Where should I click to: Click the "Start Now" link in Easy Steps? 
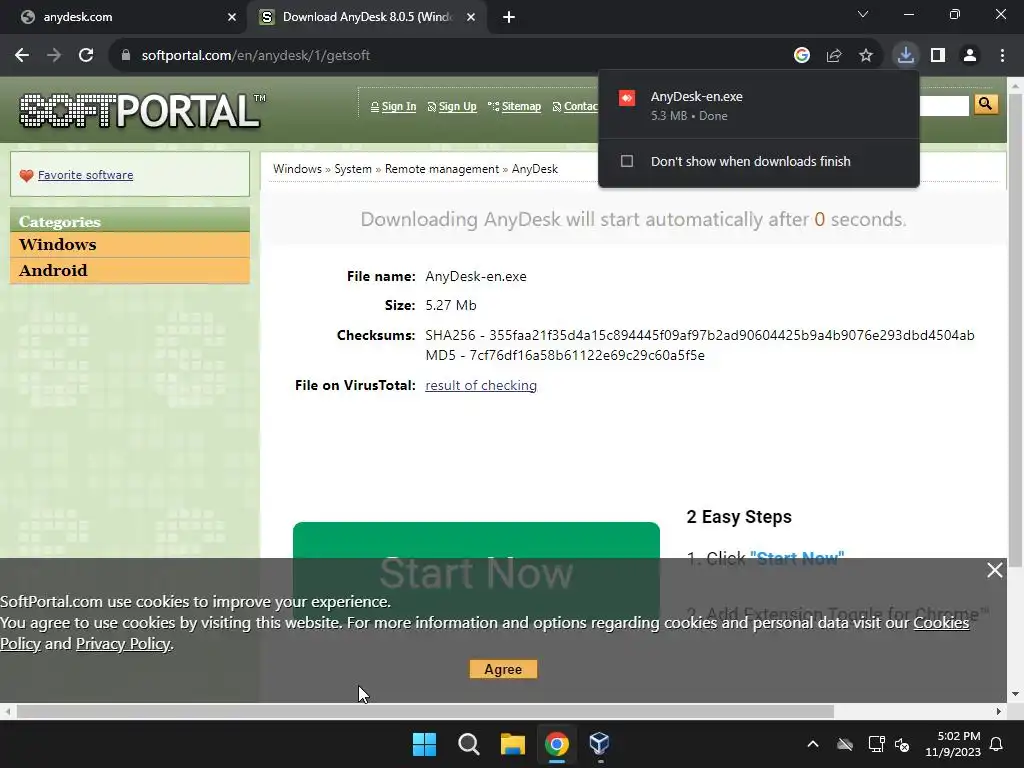point(797,558)
